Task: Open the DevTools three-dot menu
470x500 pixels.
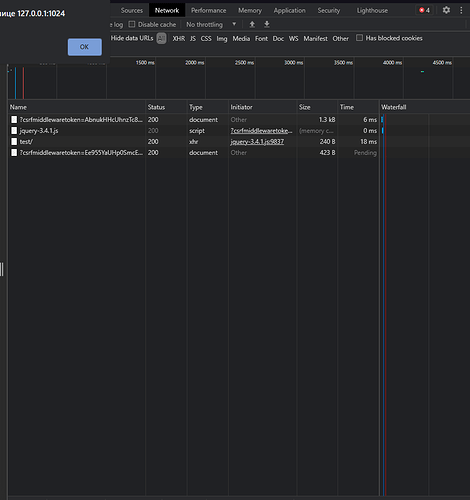Action: point(461,10)
